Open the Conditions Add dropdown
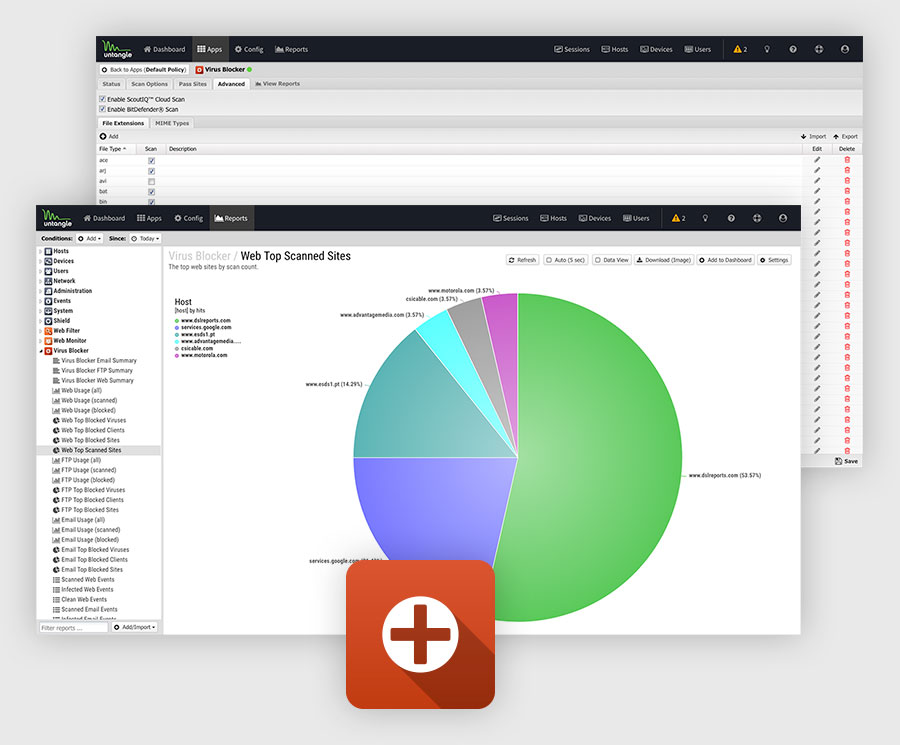This screenshot has width=900, height=745. pos(90,238)
